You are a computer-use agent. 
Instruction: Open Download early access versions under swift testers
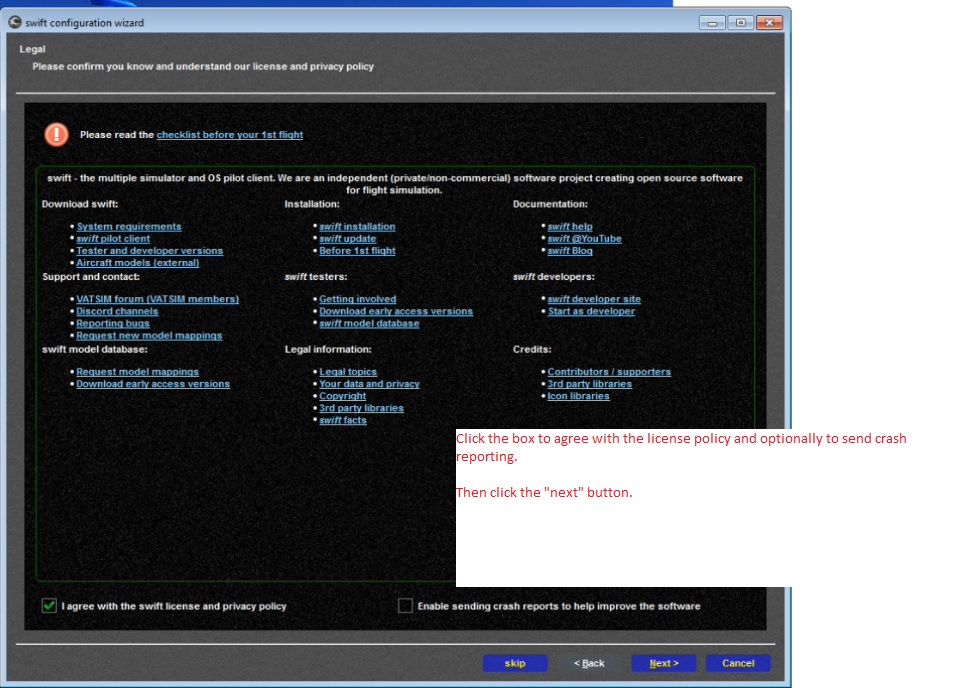(396, 311)
